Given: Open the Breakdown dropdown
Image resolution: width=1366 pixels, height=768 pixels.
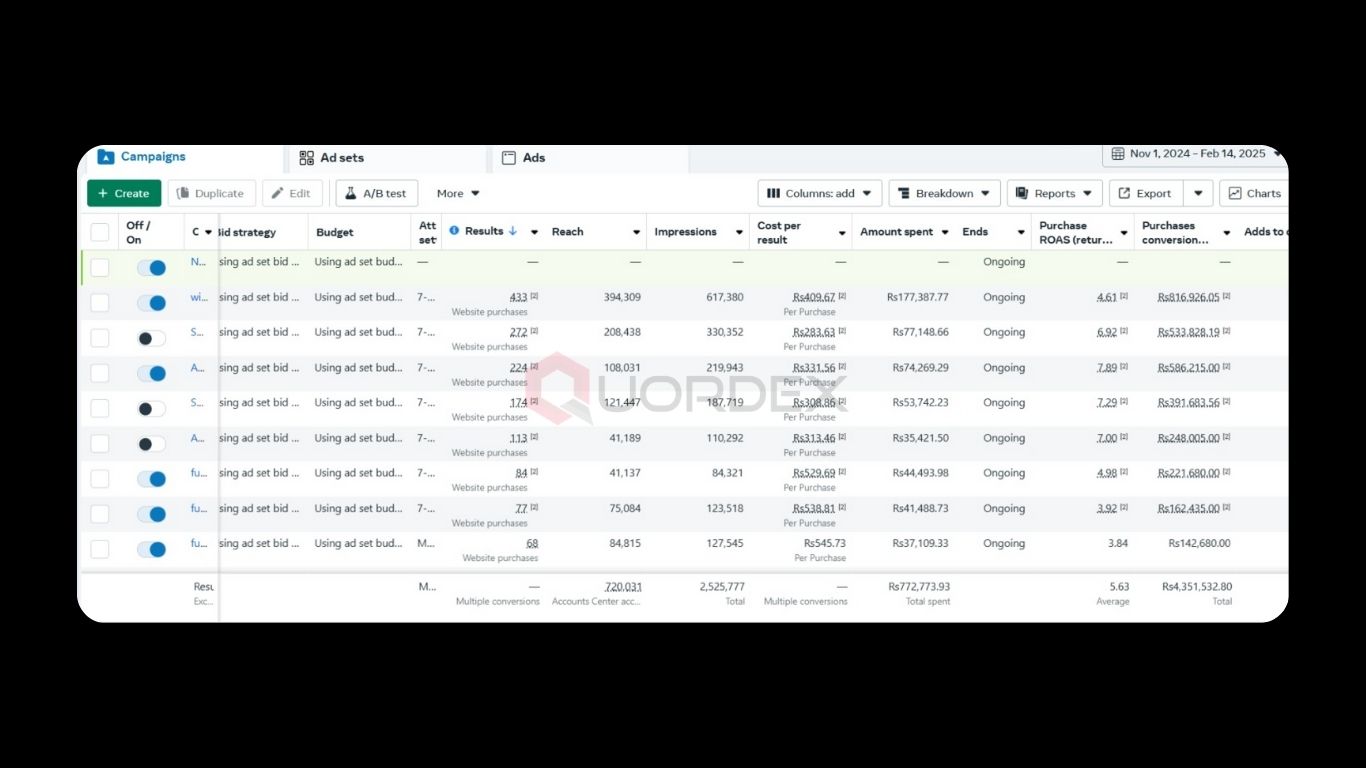Looking at the screenshot, I should [943, 193].
